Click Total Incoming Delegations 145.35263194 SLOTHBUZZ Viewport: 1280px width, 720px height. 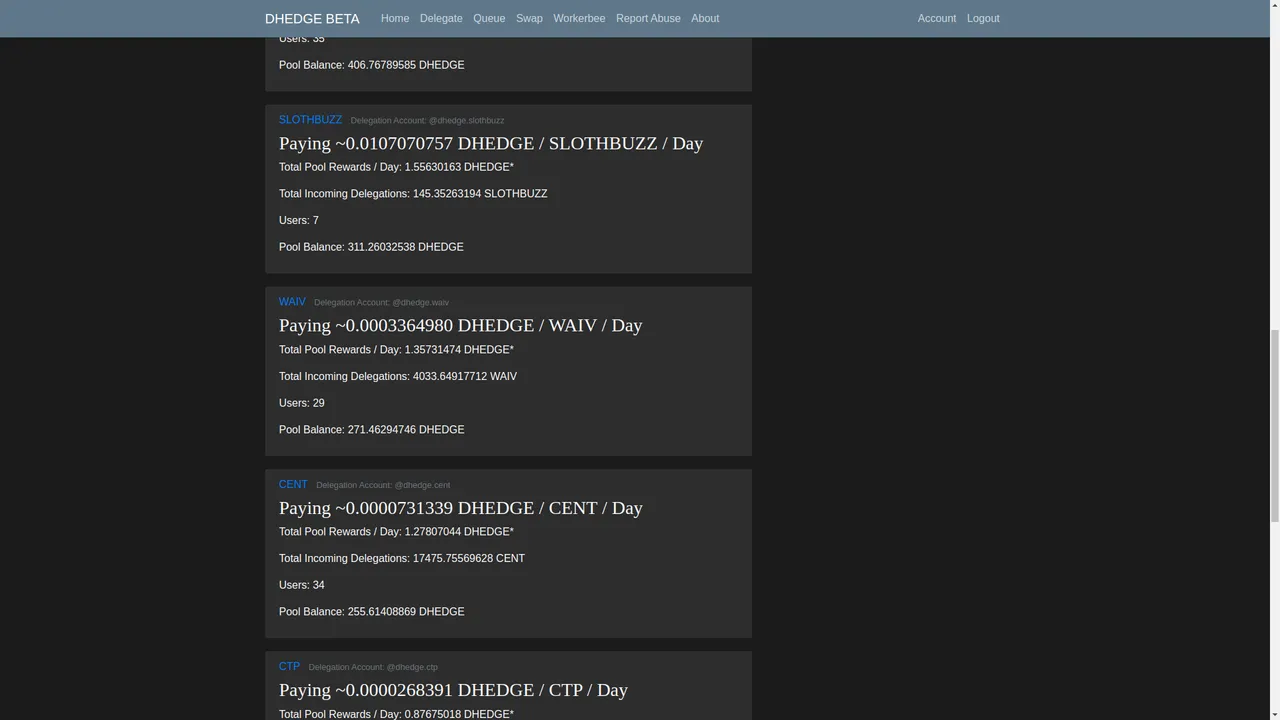[x=413, y=194]
